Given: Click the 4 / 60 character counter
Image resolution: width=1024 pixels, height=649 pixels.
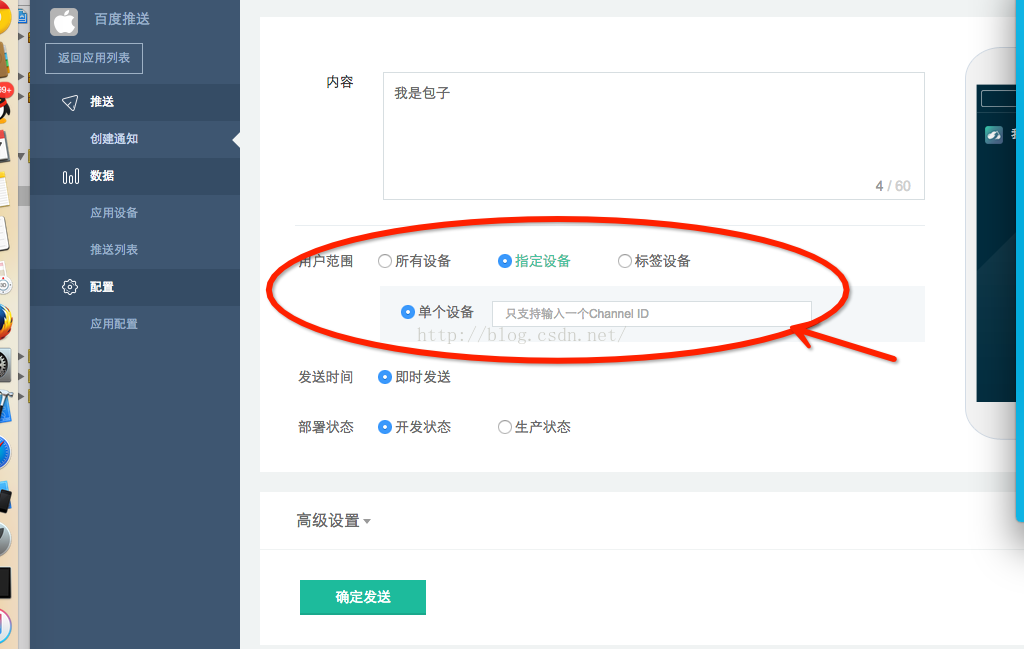Looking at the screenshot, I should (x=893, y=186).
